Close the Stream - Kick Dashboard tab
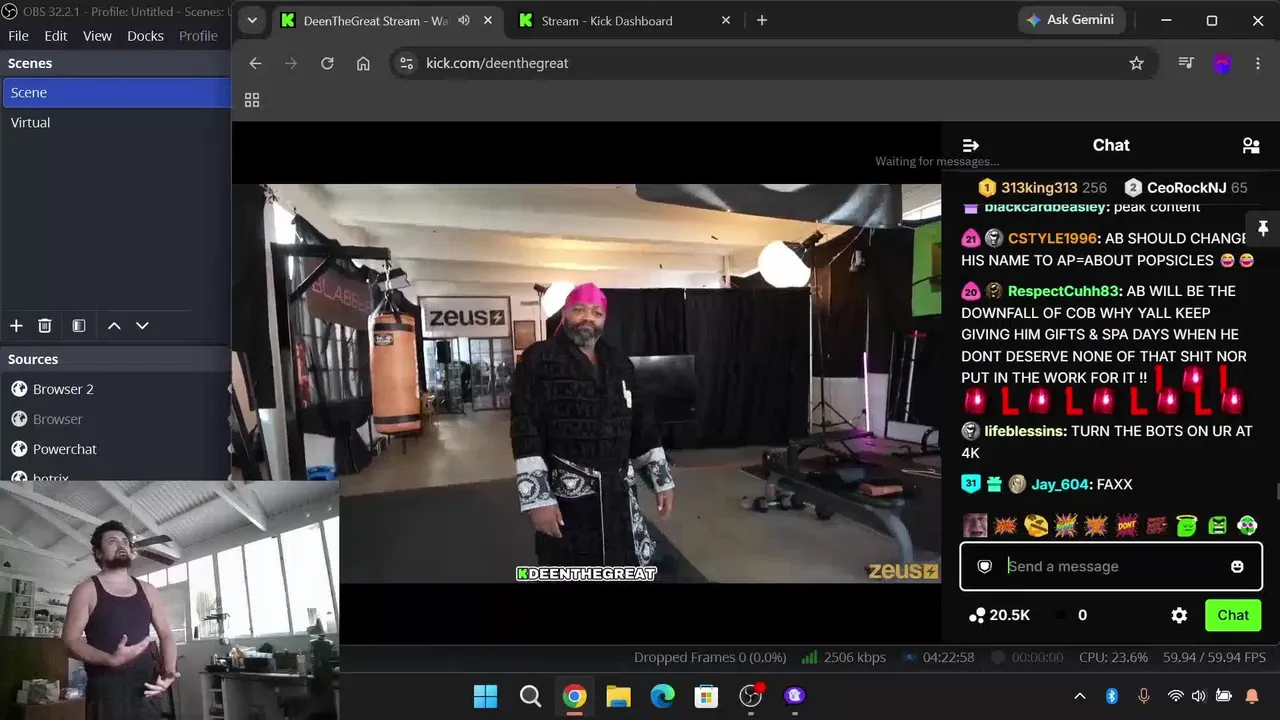 pos(726,20)
